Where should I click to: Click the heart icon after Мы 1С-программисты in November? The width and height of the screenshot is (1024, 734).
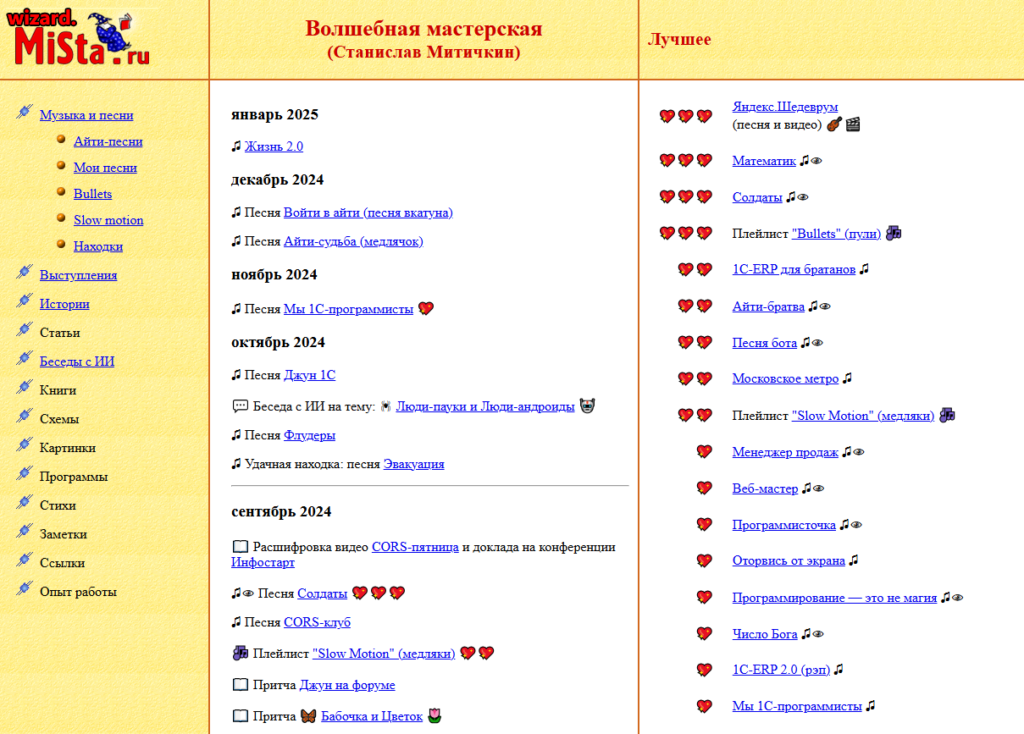click(426, 308)
